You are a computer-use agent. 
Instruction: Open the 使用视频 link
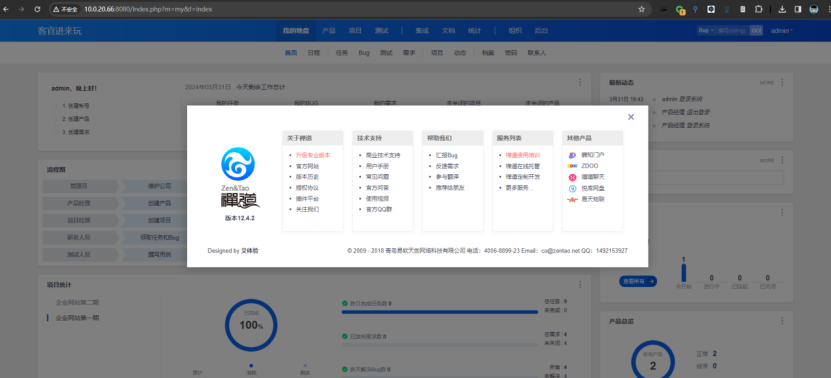pos(377,199)
